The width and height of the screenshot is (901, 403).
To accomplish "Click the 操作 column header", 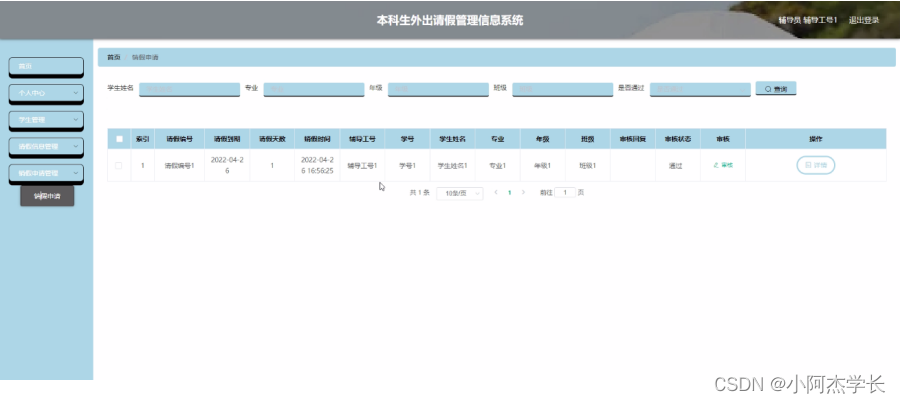I will (x=815, y=139).
